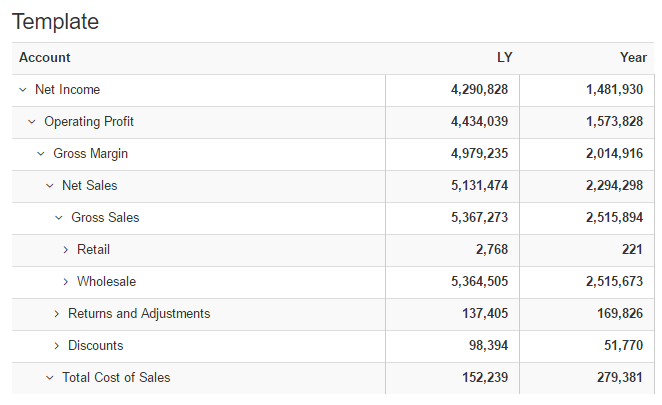This screenshot has width=662, height=405.
Task: Click the Net Income LY value 4,290,828
Action: click(x=479, y=90)
